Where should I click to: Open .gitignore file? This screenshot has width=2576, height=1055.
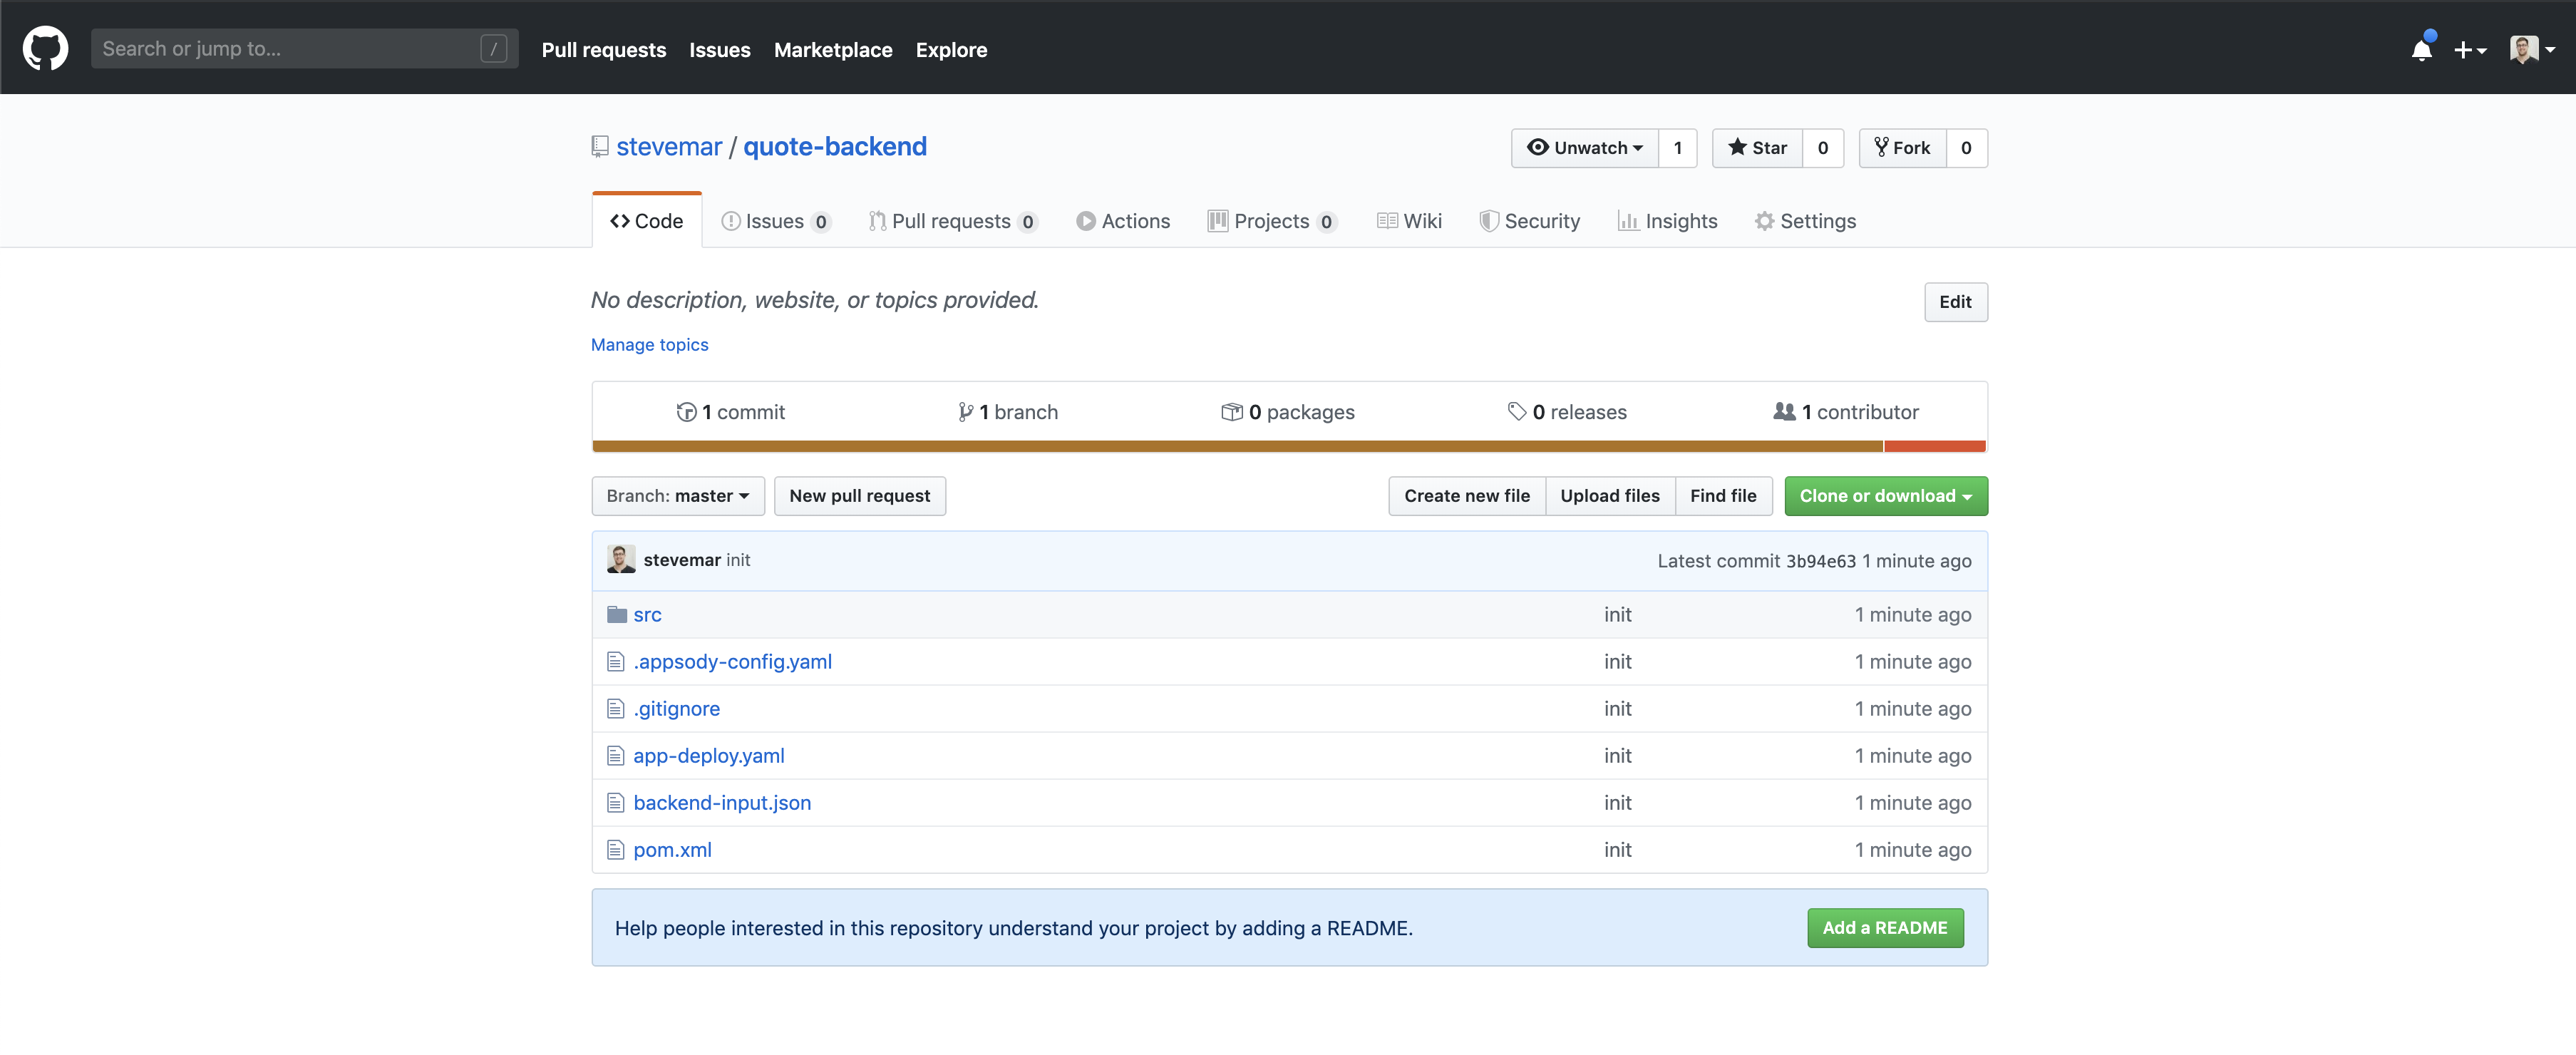(676, 708)
